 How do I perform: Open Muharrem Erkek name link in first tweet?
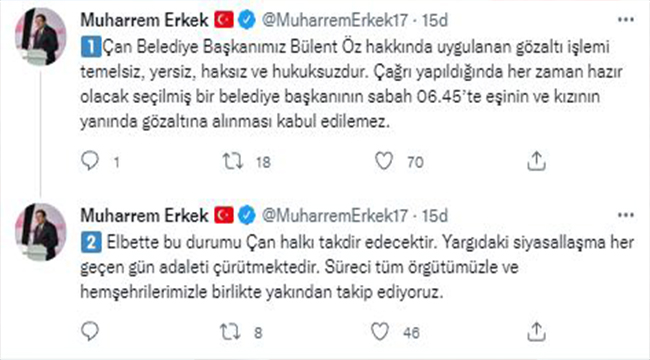tap(144, 20)
